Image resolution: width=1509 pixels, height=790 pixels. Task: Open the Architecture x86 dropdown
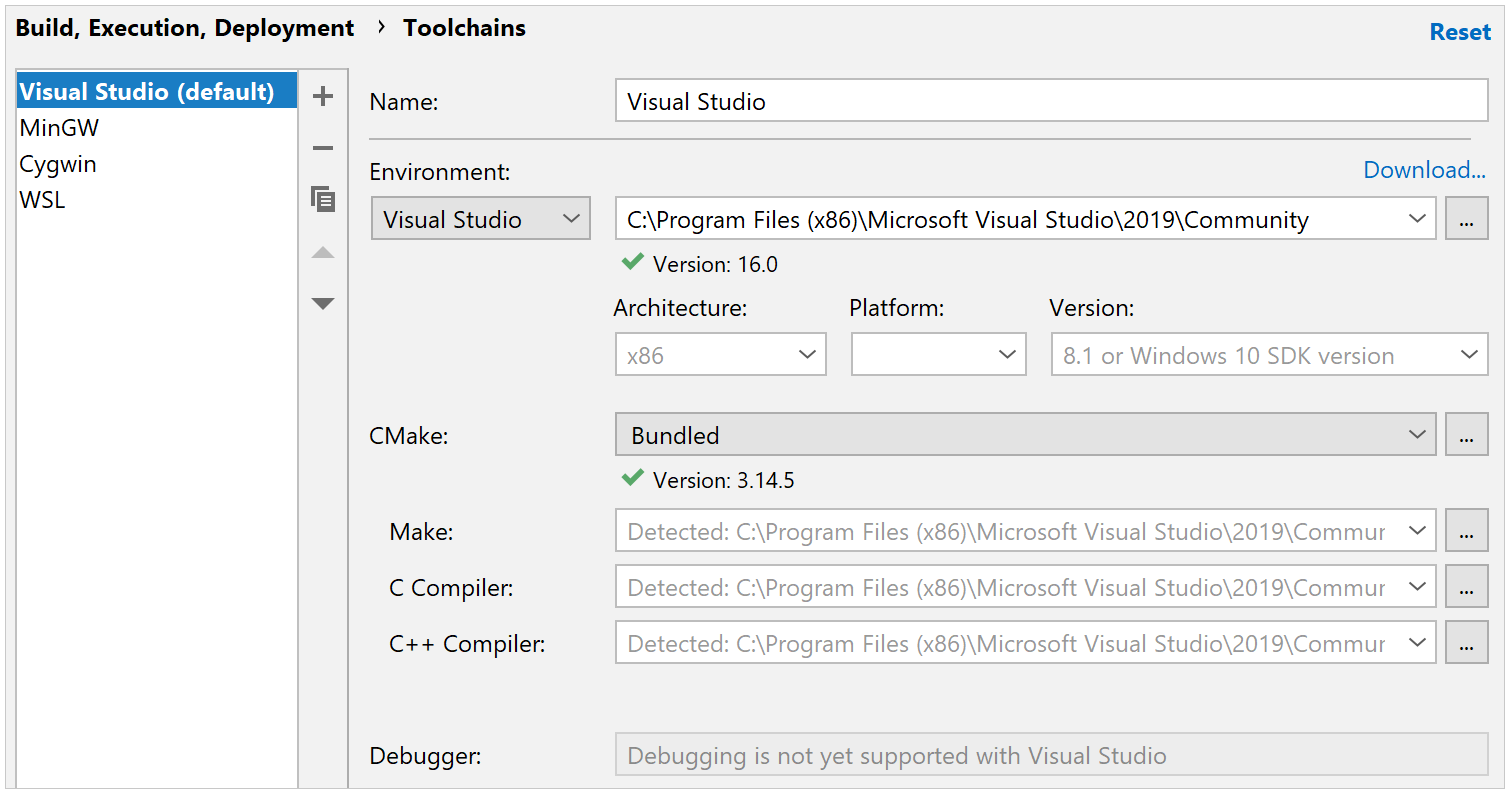tap(721, 355)
